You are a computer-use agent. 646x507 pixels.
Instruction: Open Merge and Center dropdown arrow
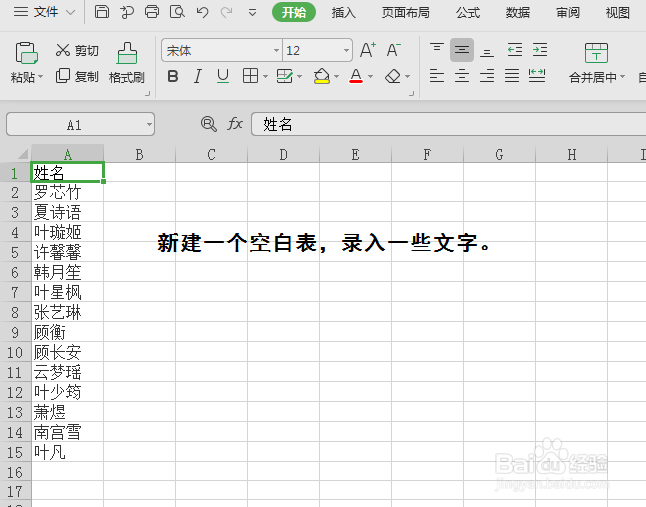click(623, 77)
